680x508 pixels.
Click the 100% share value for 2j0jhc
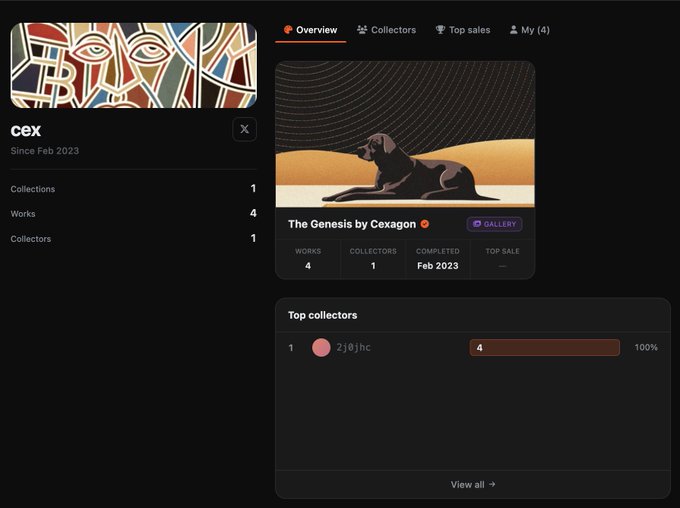coord(646,347)
